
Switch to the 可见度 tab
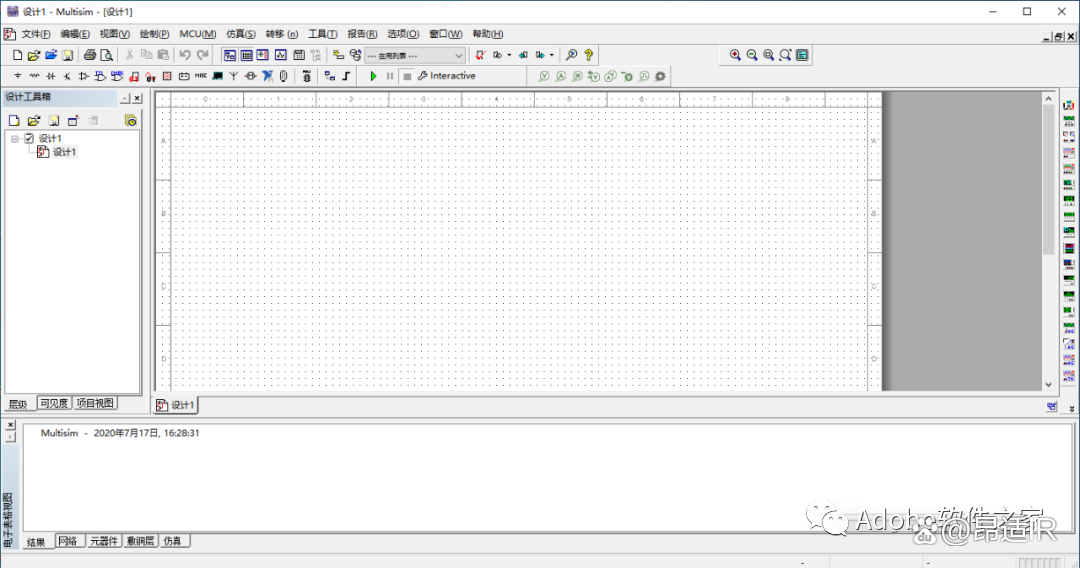click(x=54, y=403)
